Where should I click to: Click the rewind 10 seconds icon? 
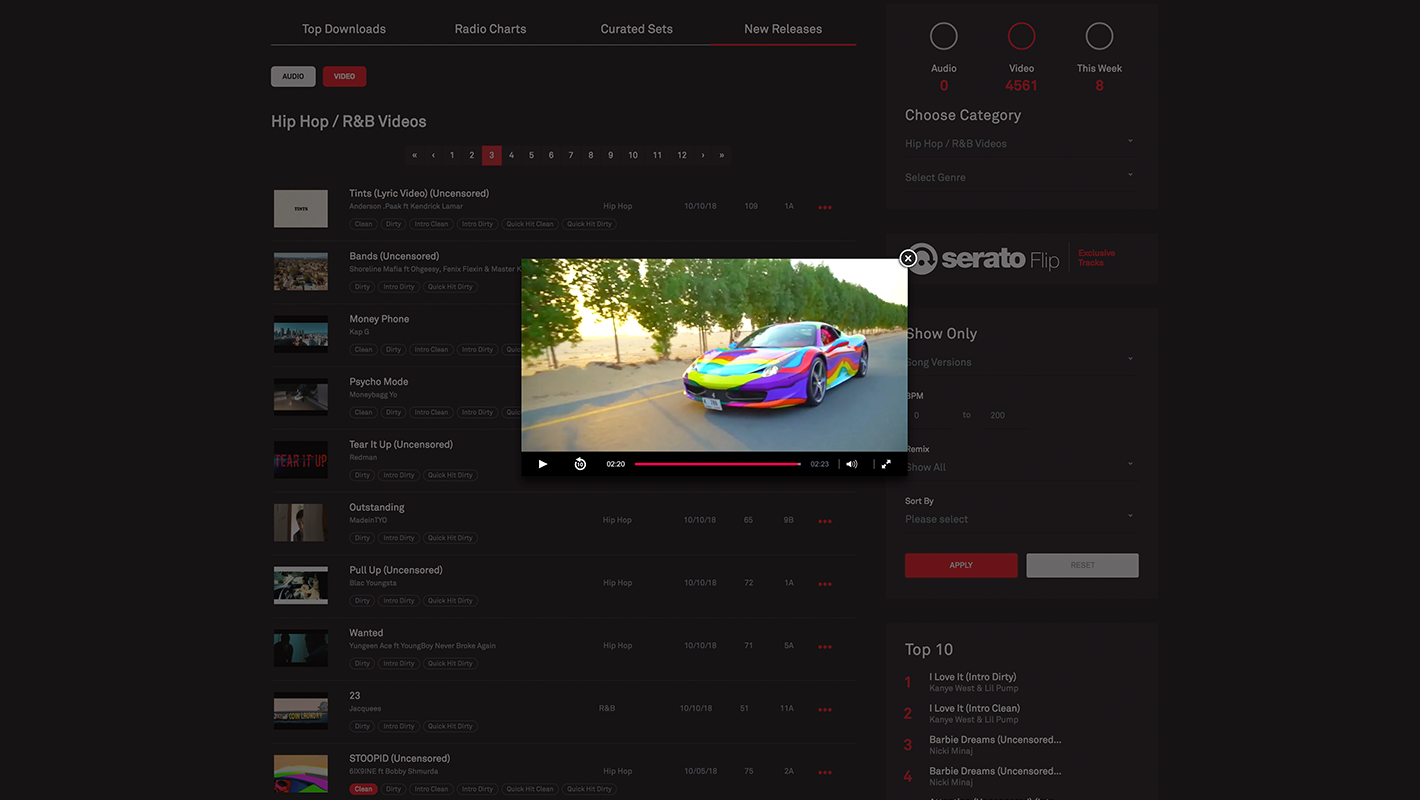tap(580, 464)
